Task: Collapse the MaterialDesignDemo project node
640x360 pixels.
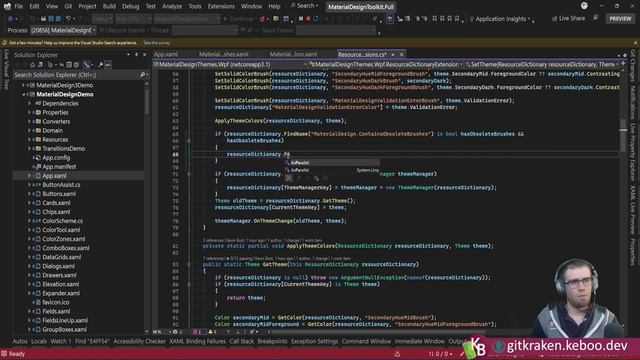Action: pos(23,94)
